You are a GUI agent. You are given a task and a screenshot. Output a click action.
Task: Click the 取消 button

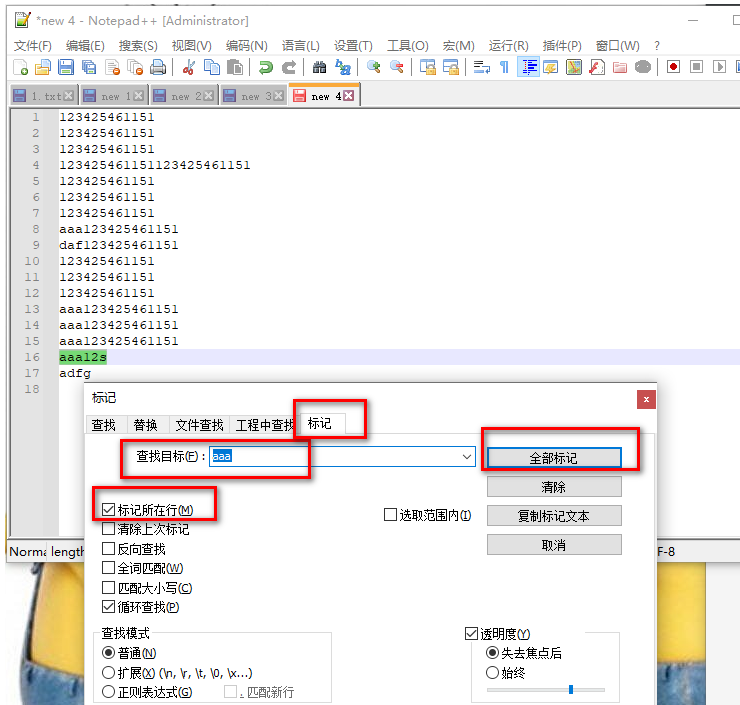click(554, 545)
